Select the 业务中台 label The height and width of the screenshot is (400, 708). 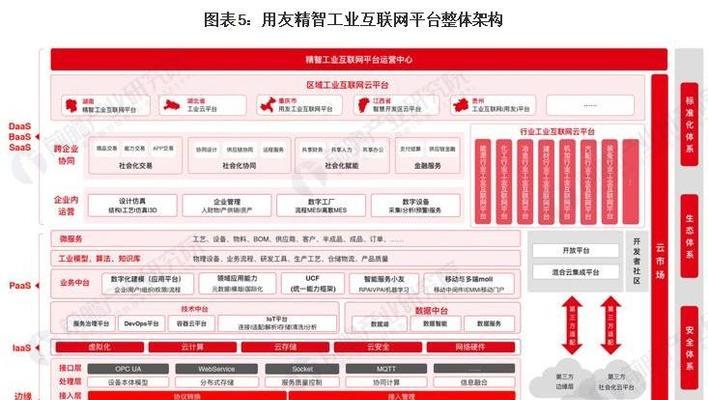[x=75, y=283]
